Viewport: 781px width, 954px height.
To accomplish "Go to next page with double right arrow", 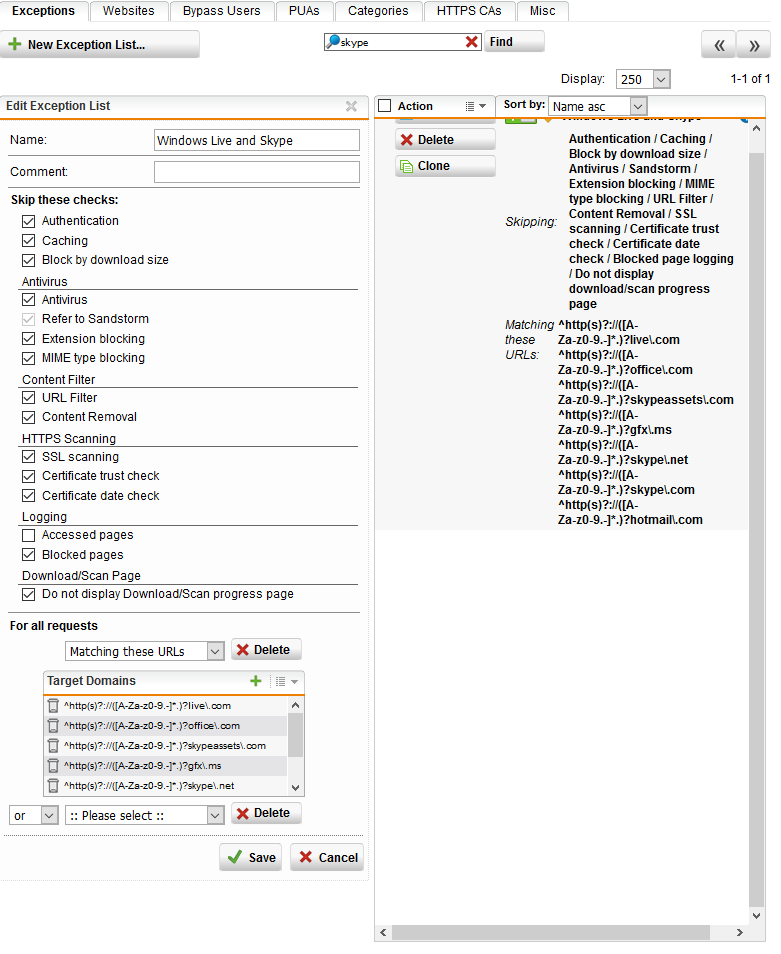I will [x=754, y=45].
